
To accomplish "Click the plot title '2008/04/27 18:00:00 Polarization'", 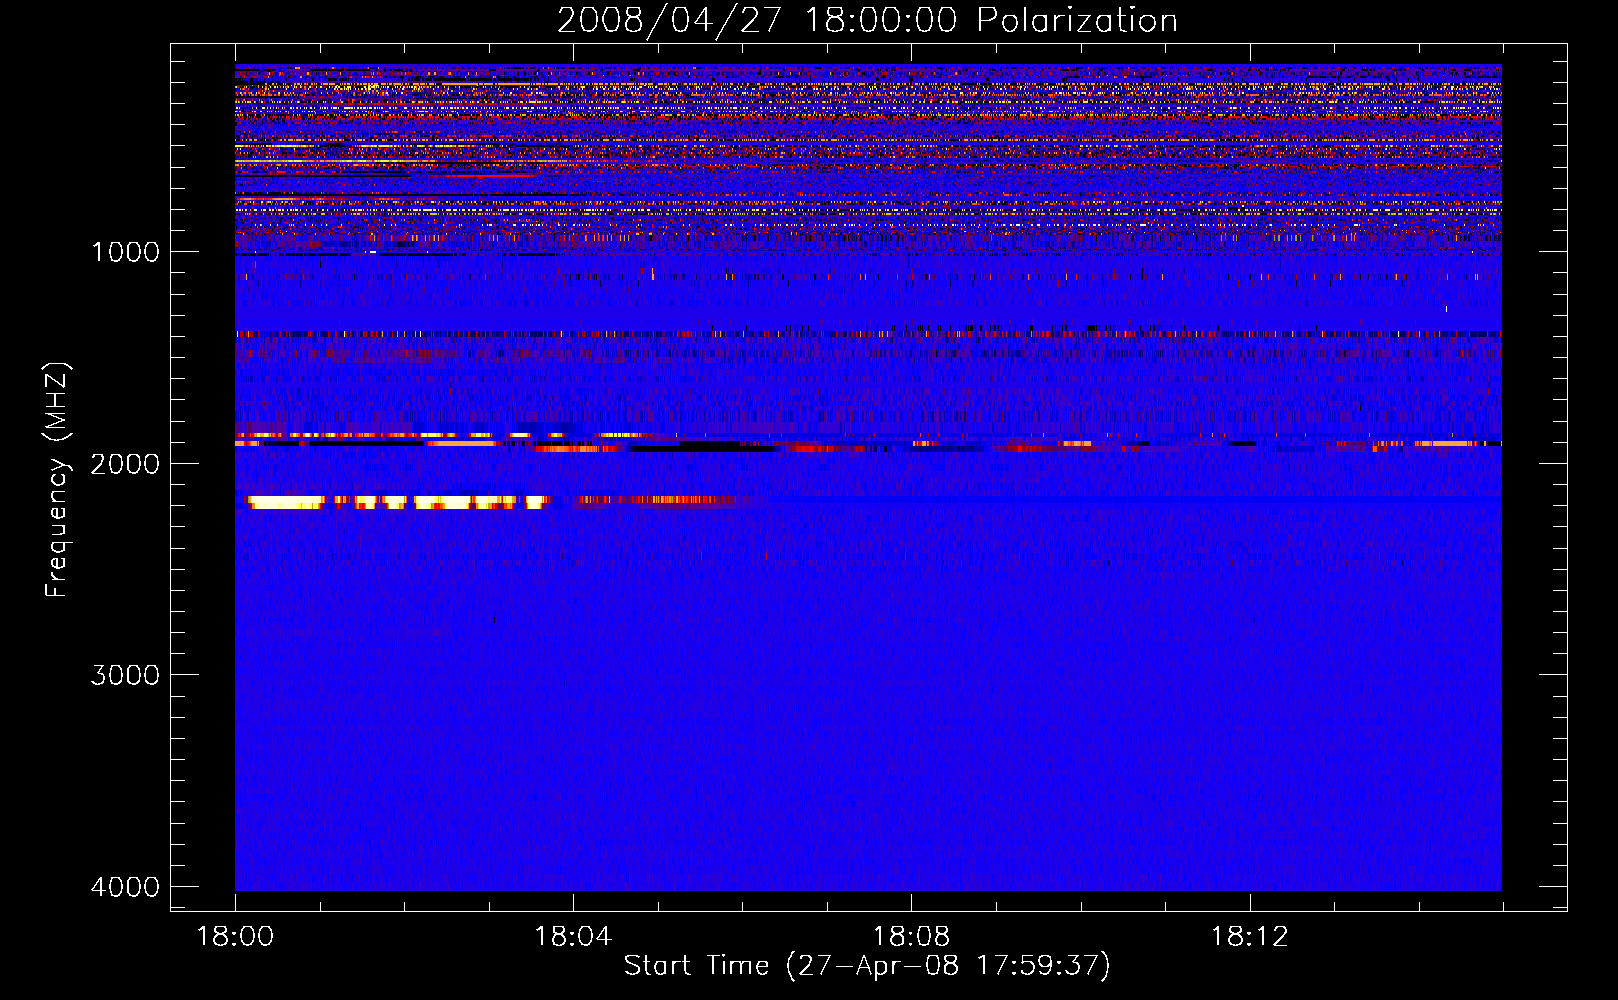I will point(866,21).
